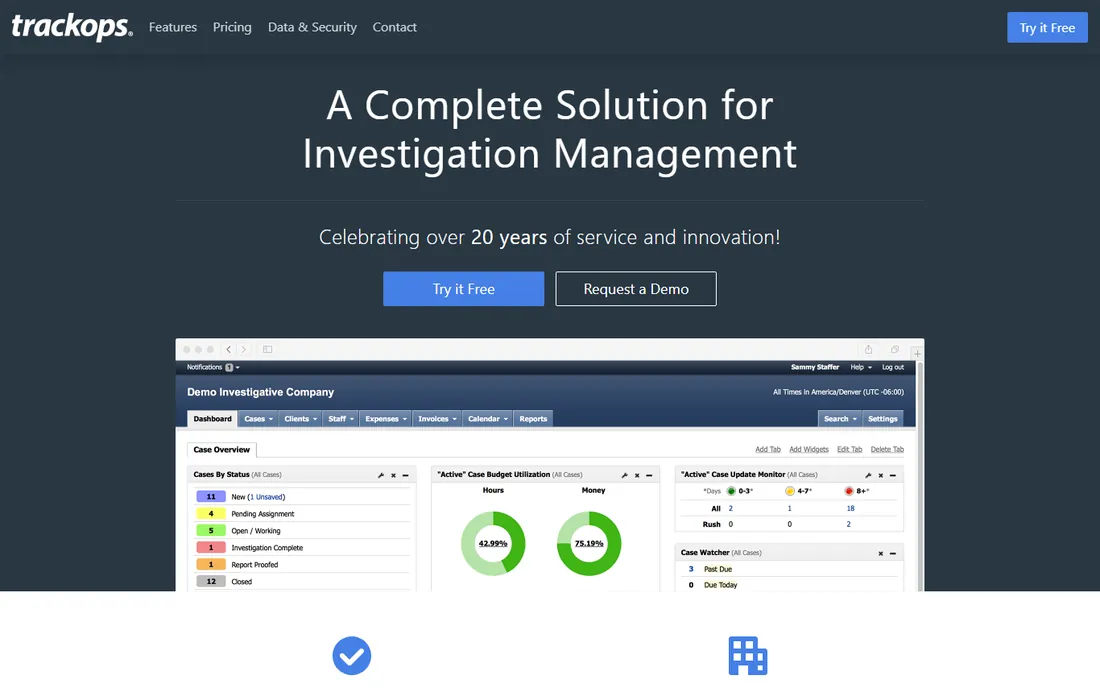Click the Rush 2 count under 8+ days

tap(848, 524)
